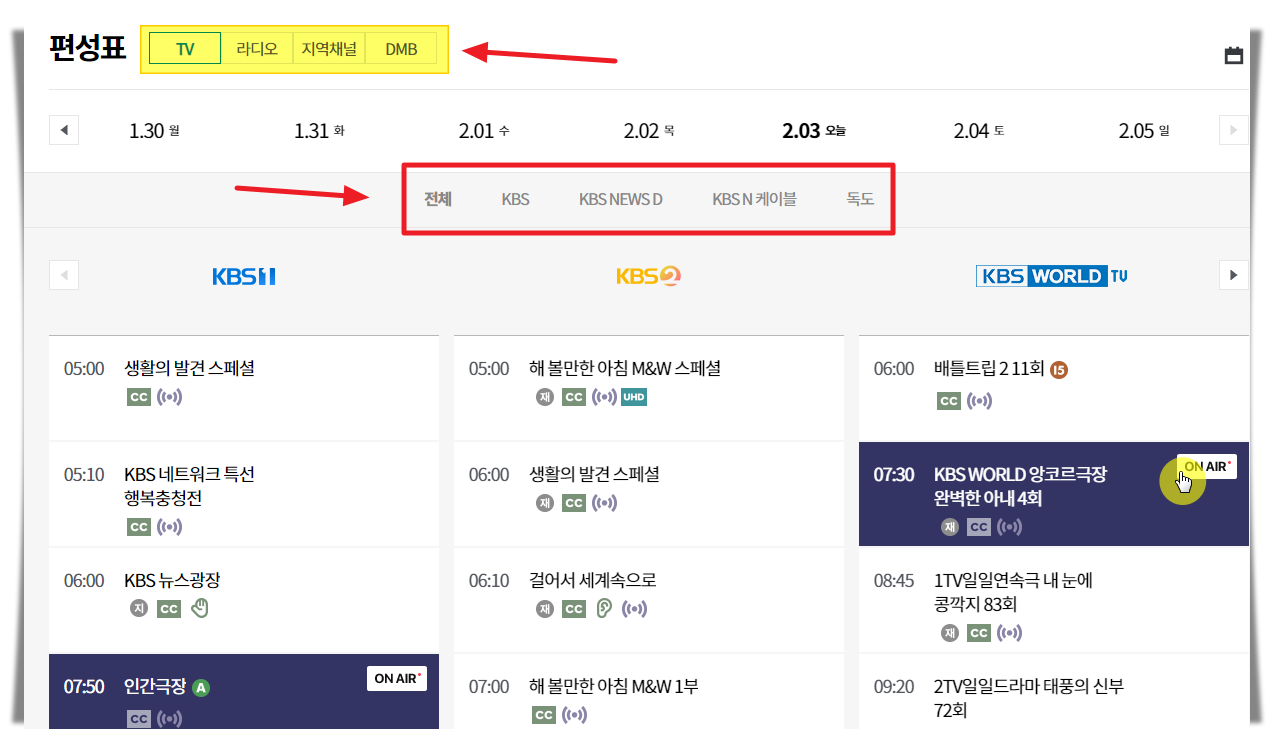Click ON AIR button on KBS WORLD 앙코르극장
The image size is (1274, 753).
click(x=1207, y=467)
